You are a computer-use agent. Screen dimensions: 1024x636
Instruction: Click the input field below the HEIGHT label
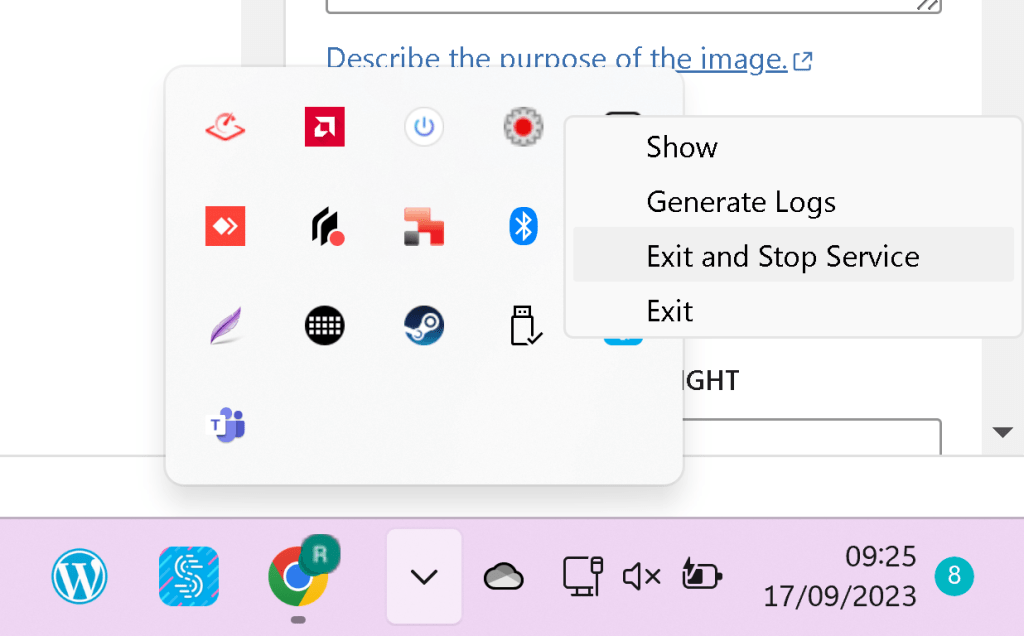(812, 436)
